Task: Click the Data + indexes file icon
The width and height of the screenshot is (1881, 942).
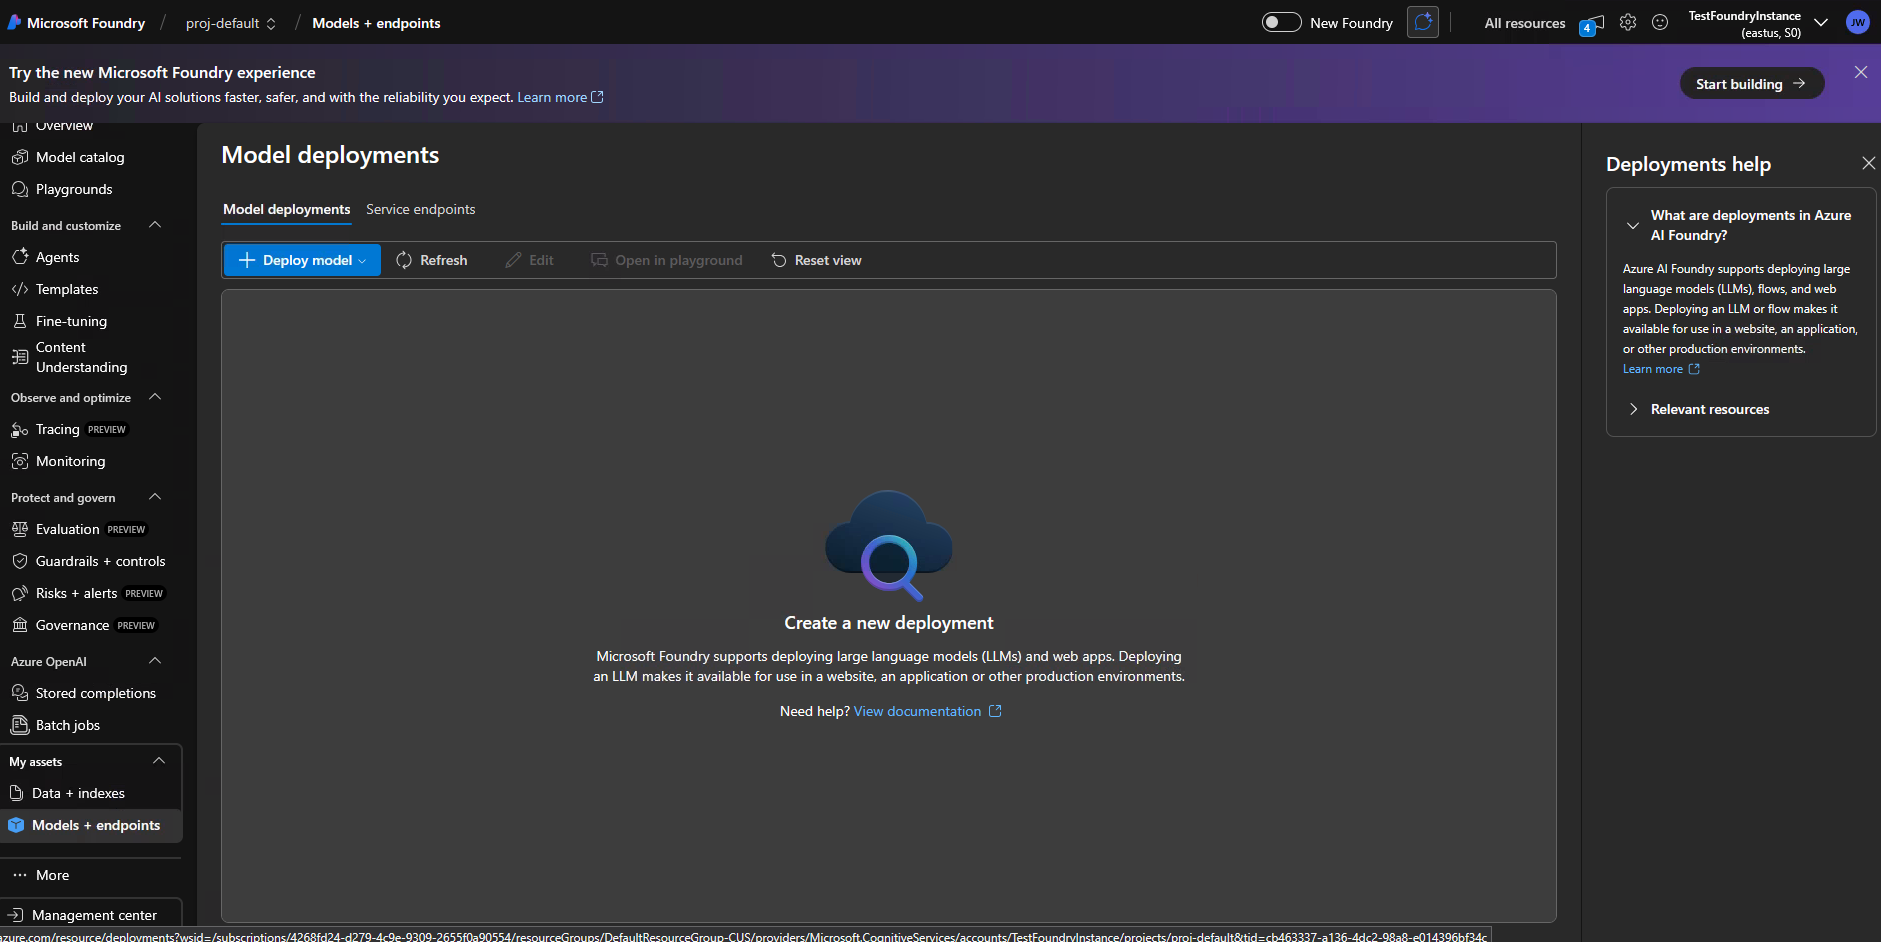Action: [16, 793]
